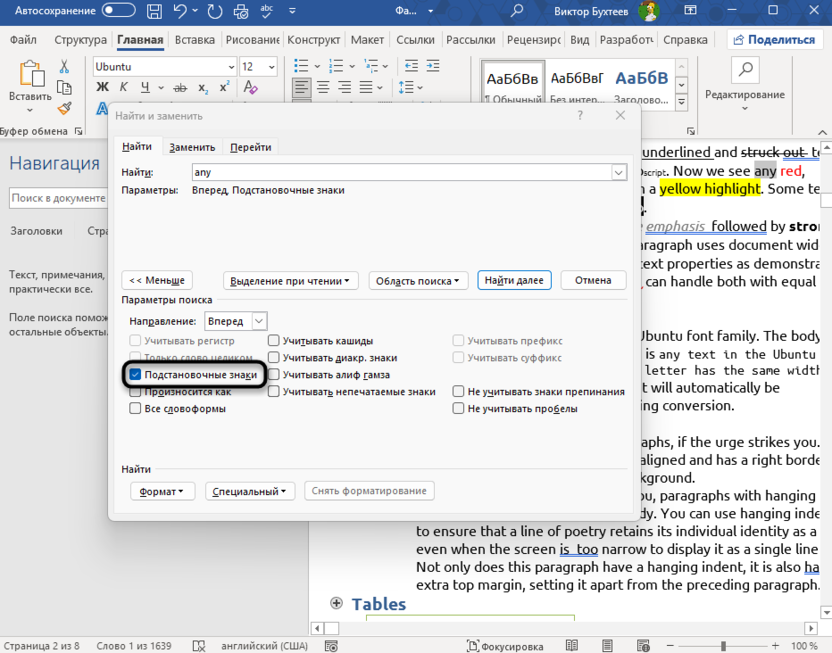Screen dimensions: 832x653
Task: Click the Отмена button
Action: click(x=593, y=280)
